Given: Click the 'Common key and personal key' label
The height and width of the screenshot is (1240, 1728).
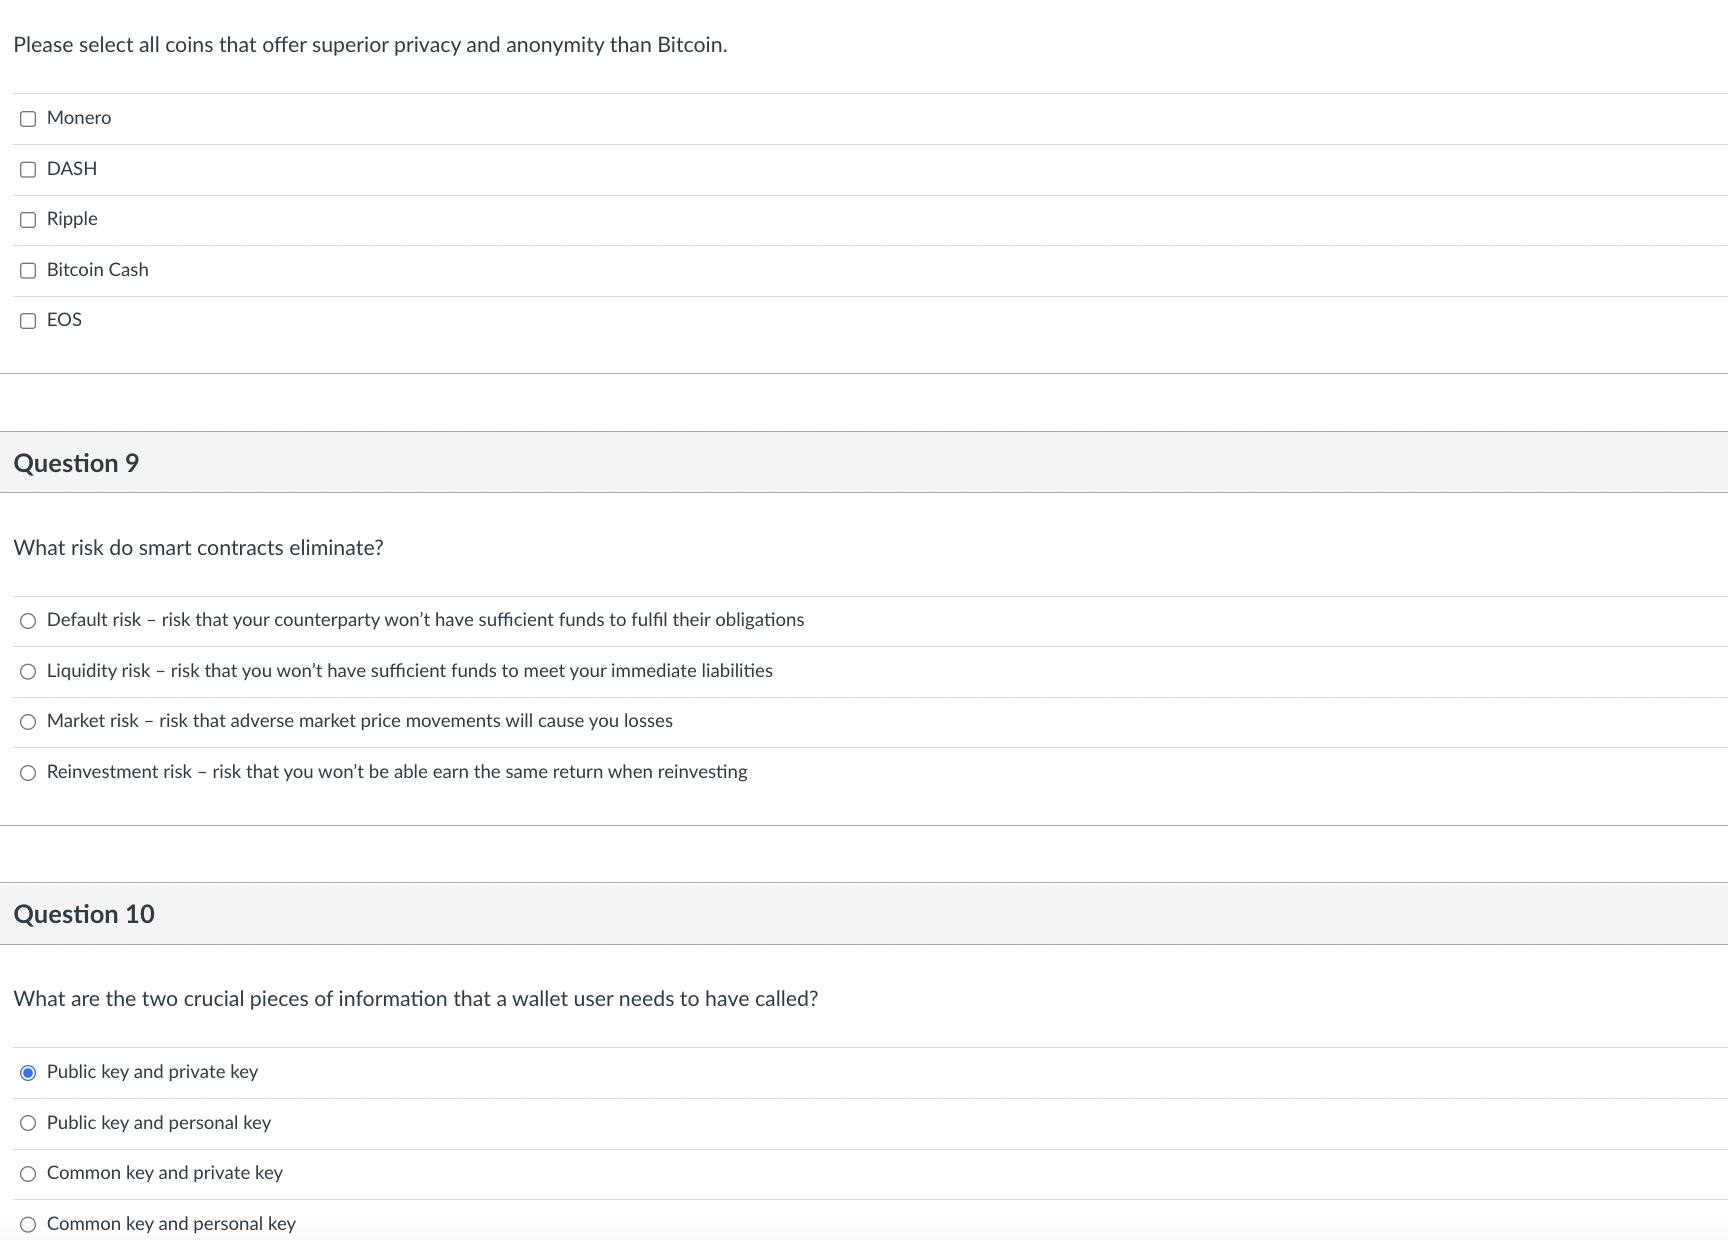Looking at the screenshot, I should coord(171,1224).
